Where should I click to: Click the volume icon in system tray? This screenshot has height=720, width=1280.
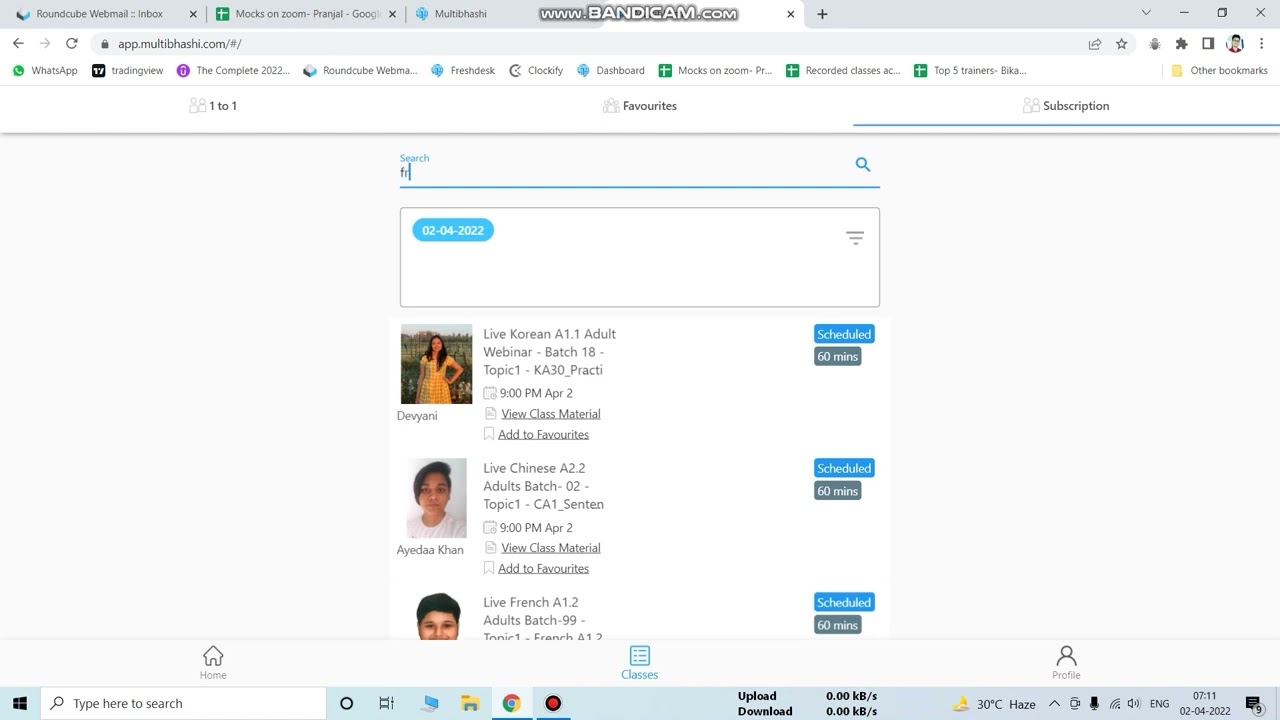coord(1133,704)
